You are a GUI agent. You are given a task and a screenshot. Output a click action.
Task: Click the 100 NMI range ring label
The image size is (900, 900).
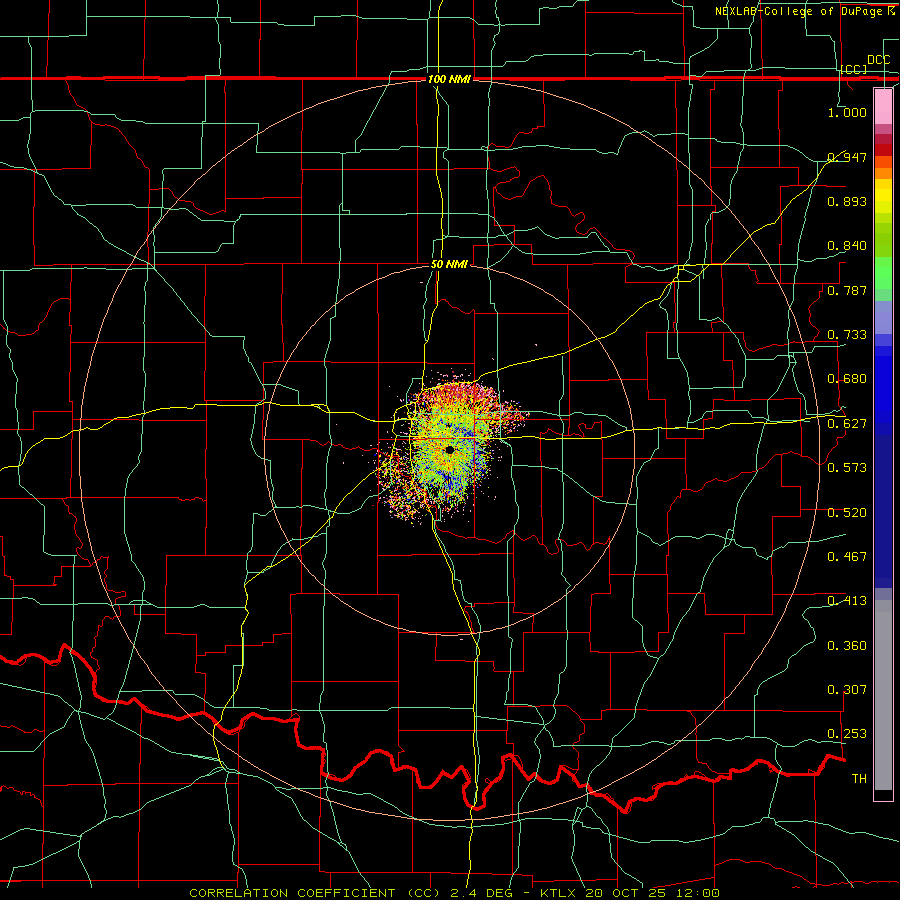coord(449,79)
